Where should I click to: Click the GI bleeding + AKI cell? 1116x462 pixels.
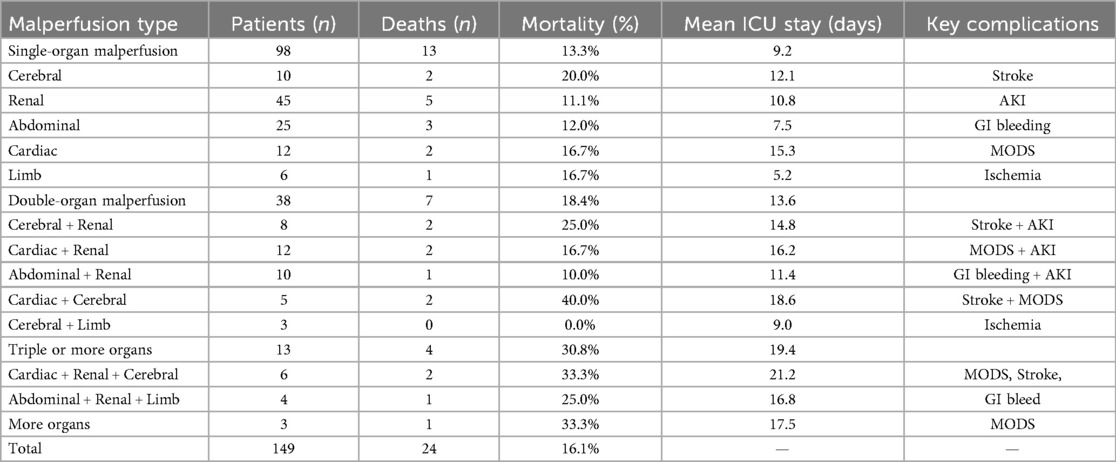tap(1008, 275)
